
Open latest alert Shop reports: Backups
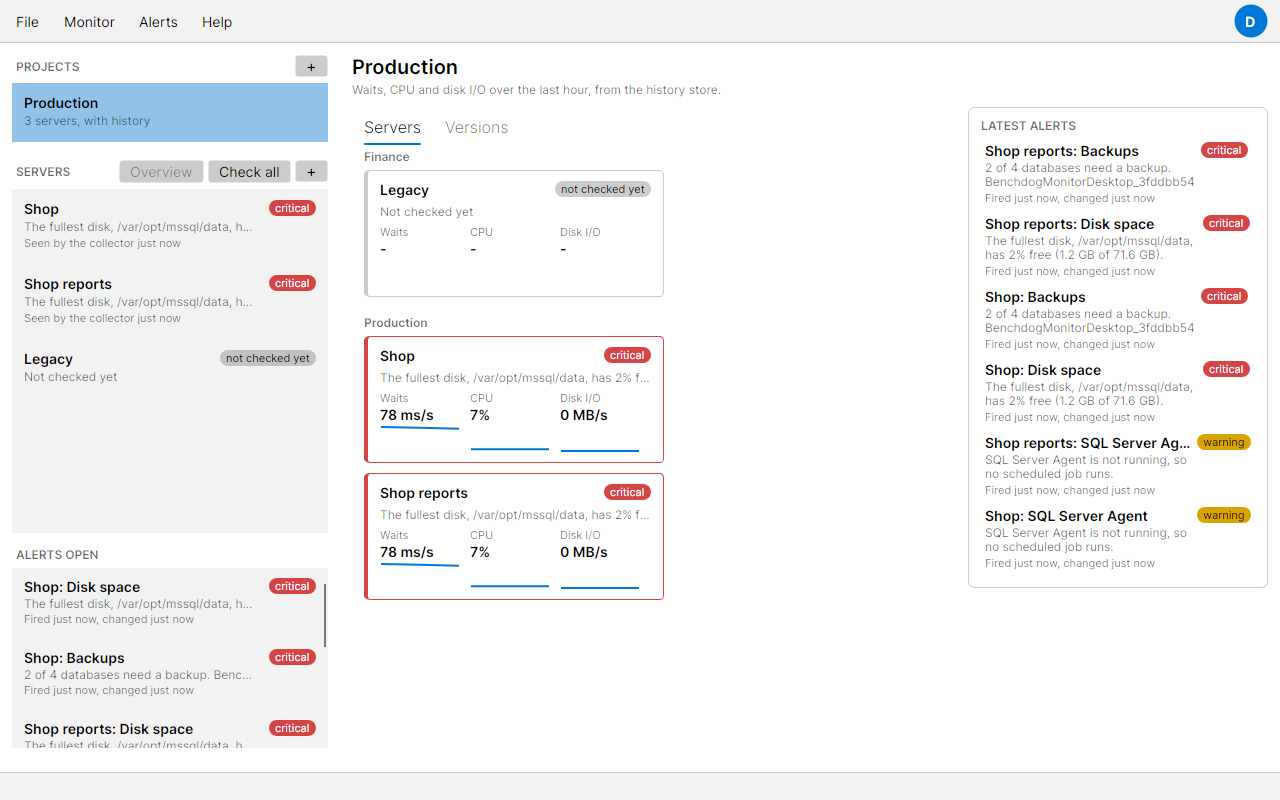pos(1118,174)
